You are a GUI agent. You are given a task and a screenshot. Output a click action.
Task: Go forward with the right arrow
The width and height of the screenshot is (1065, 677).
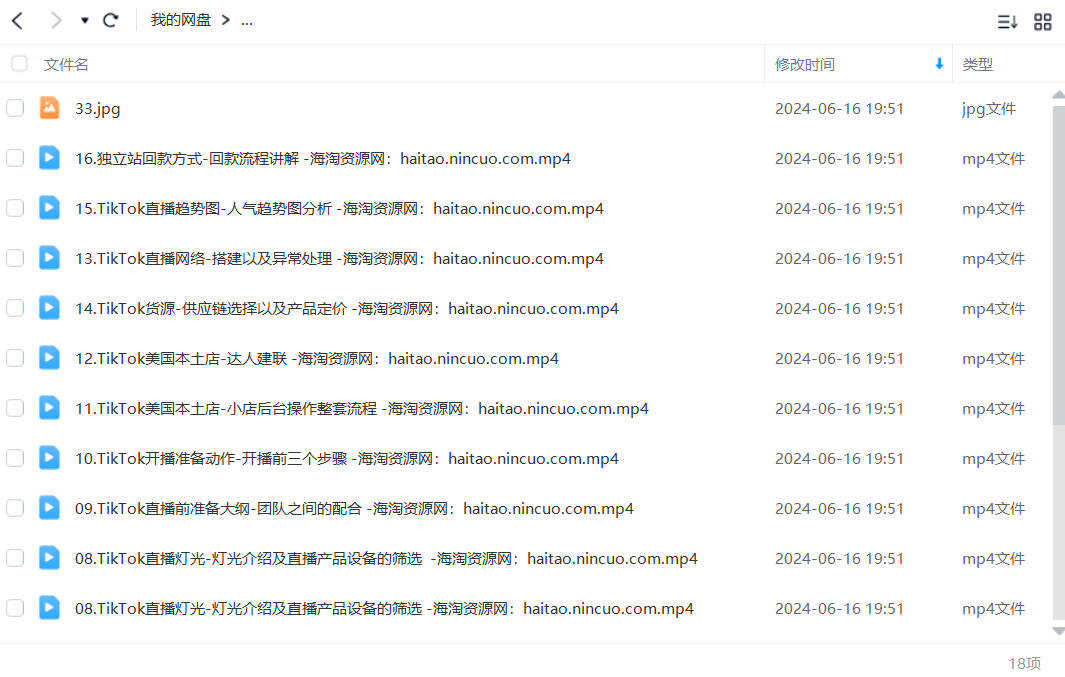pyautogui.click(x=56, y=21)
